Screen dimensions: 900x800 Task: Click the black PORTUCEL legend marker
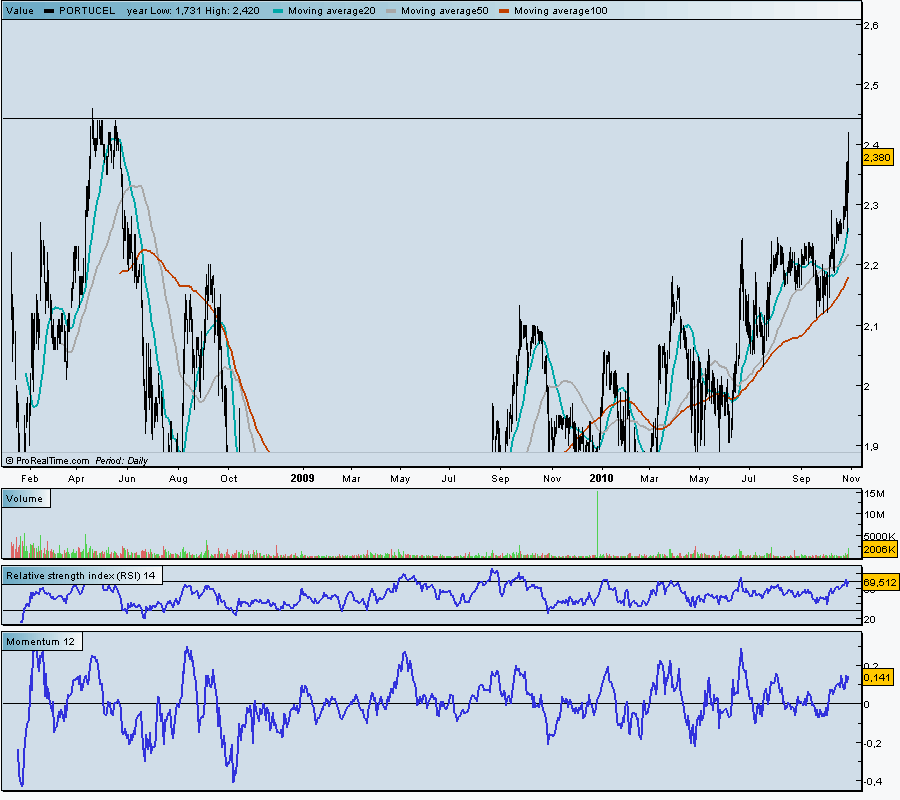coord(49,10)
